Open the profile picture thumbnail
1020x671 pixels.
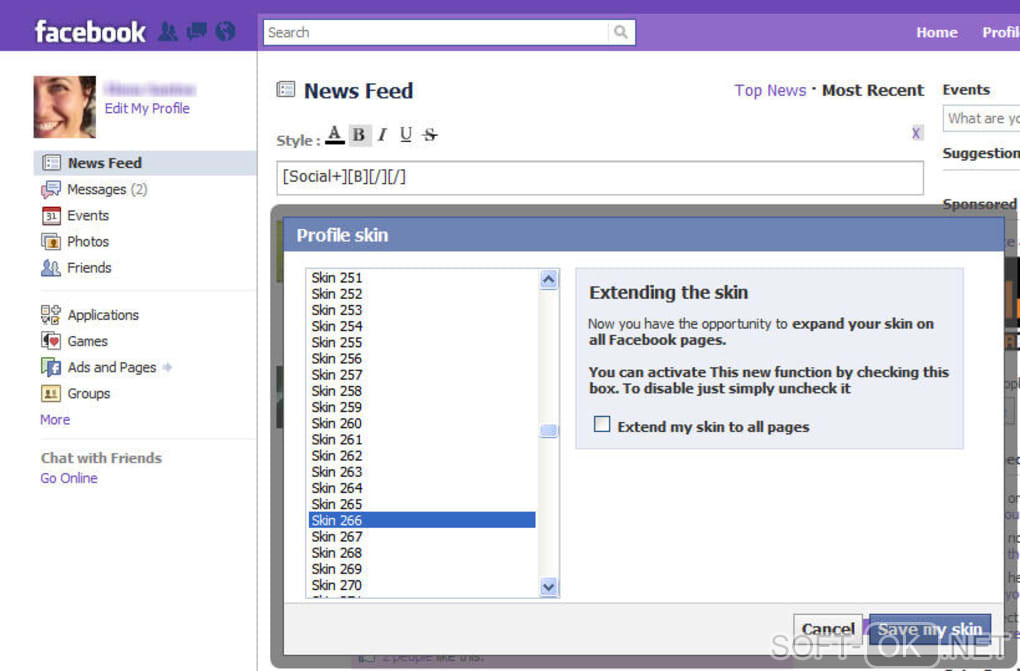pos(64,107)
